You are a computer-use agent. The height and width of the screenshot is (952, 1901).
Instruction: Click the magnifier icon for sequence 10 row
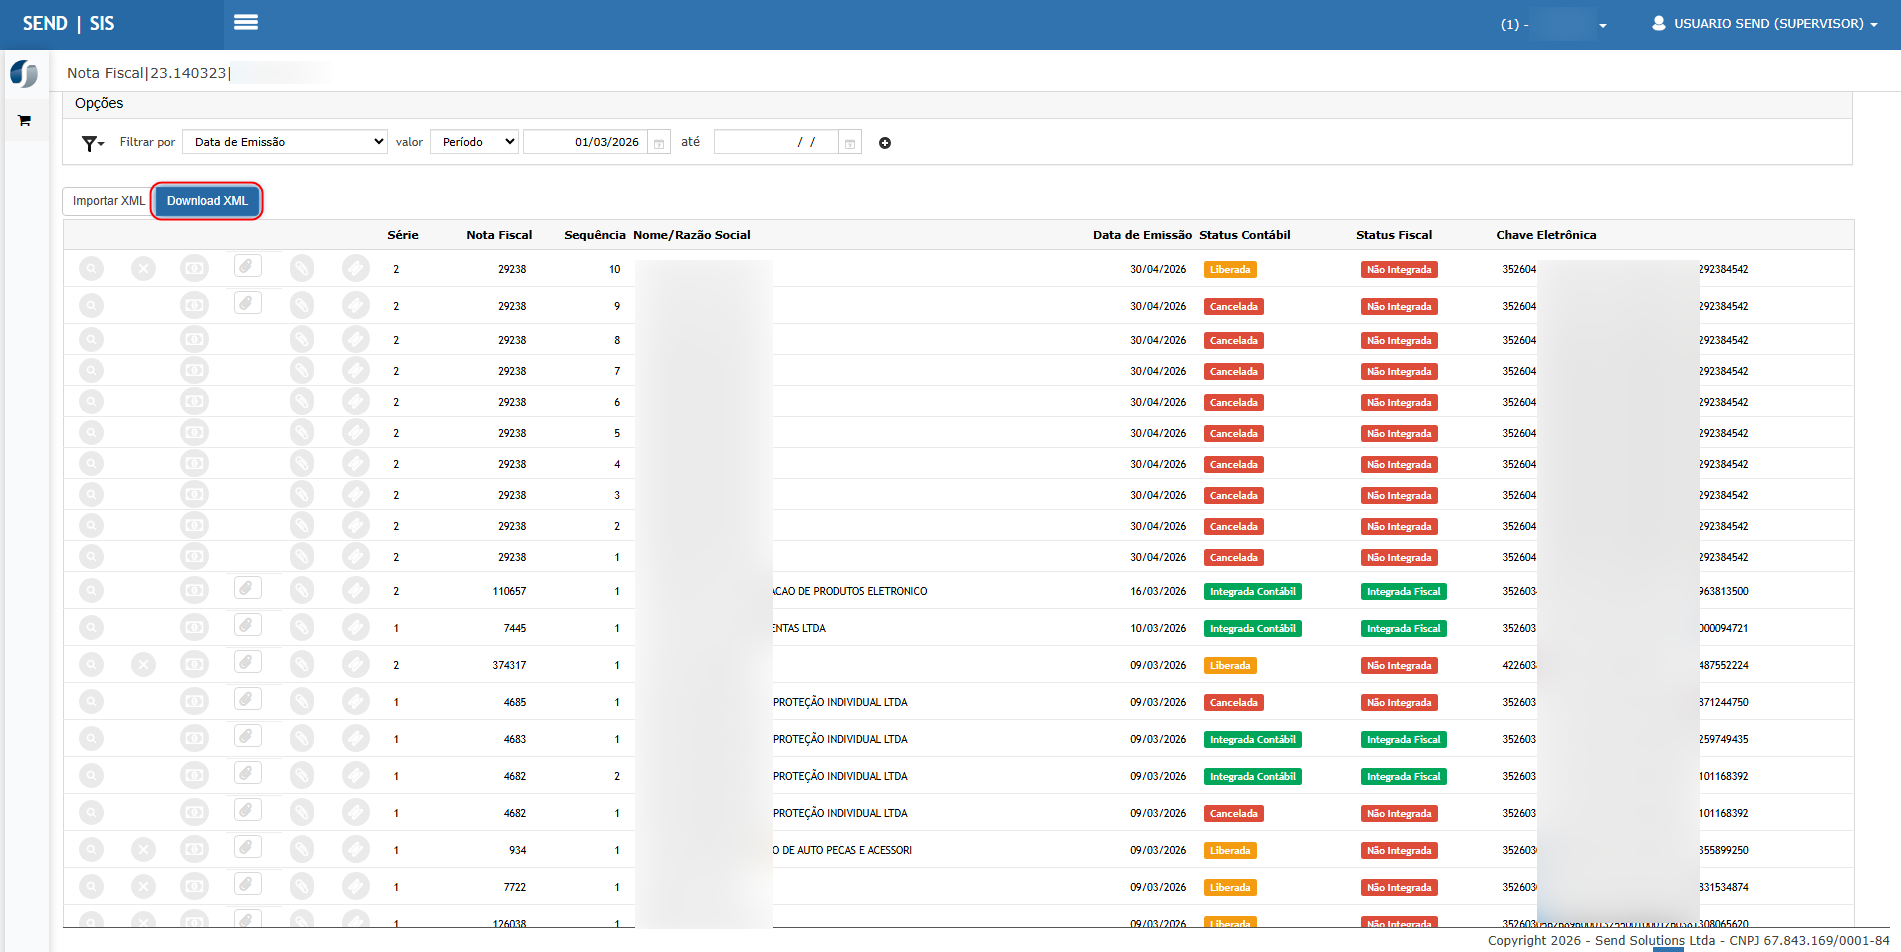(x=91, y=269)
